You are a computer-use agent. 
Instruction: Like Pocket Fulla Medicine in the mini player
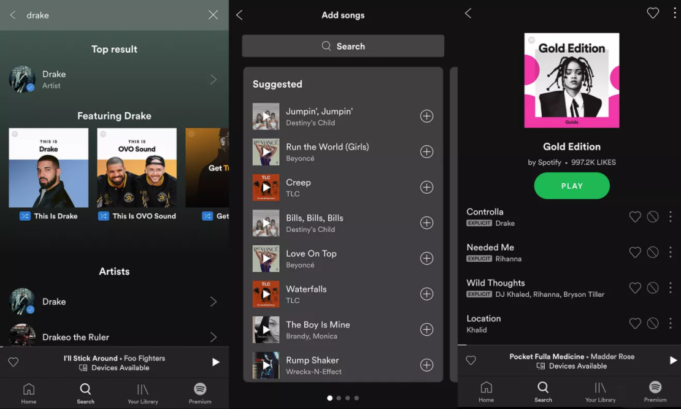471,360
